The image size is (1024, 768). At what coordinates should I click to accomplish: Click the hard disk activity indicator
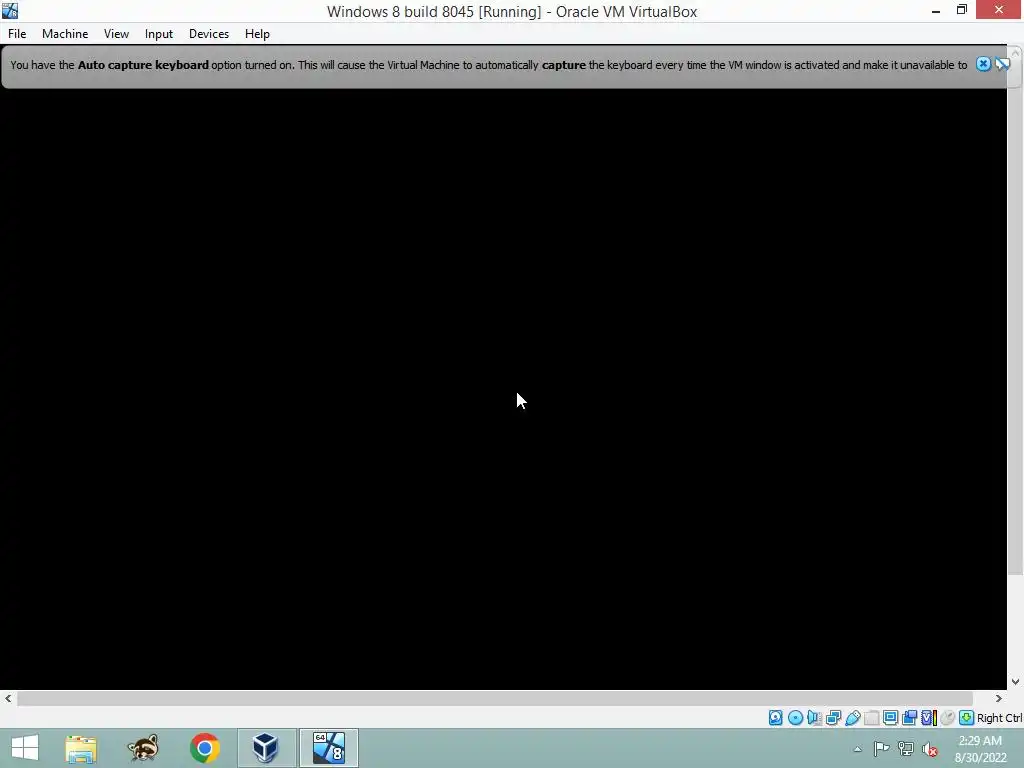pyautogui.click(x=775, y=718)
